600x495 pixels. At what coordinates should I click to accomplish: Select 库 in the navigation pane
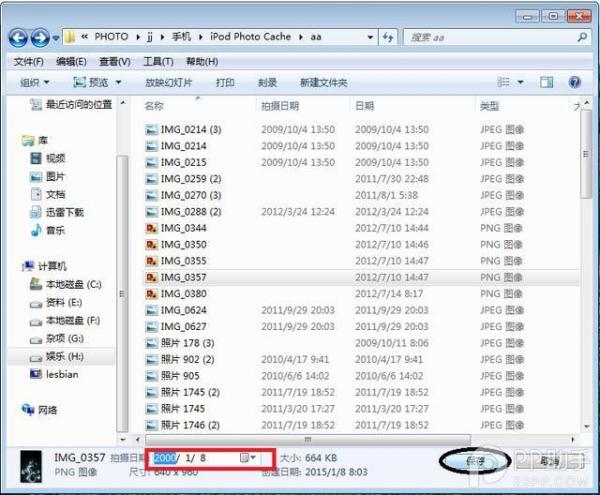tap(35, 141)
